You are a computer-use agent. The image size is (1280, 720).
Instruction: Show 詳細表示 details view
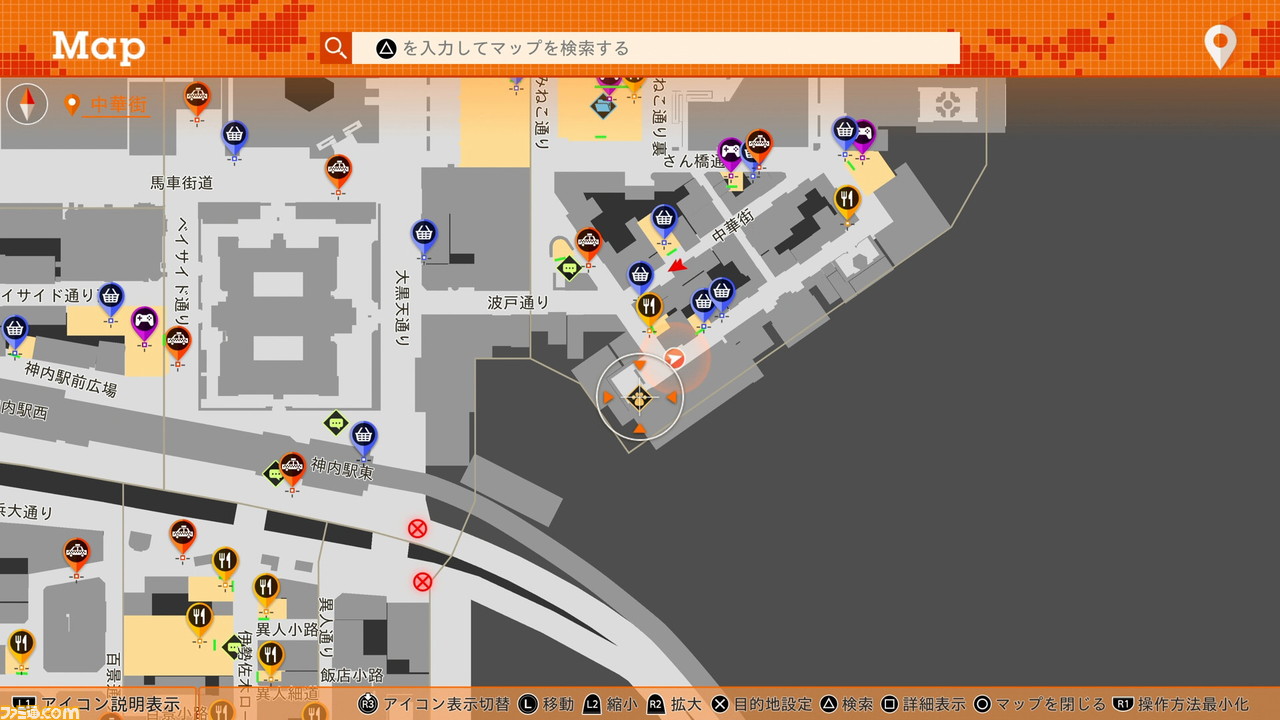tap(924, 704)
